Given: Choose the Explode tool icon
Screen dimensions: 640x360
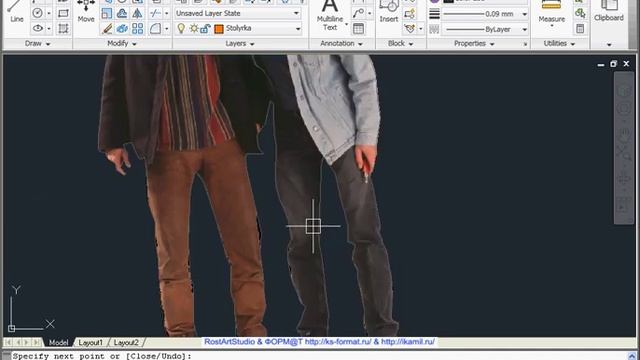Looking at the screenshot, I should (122, 29).
